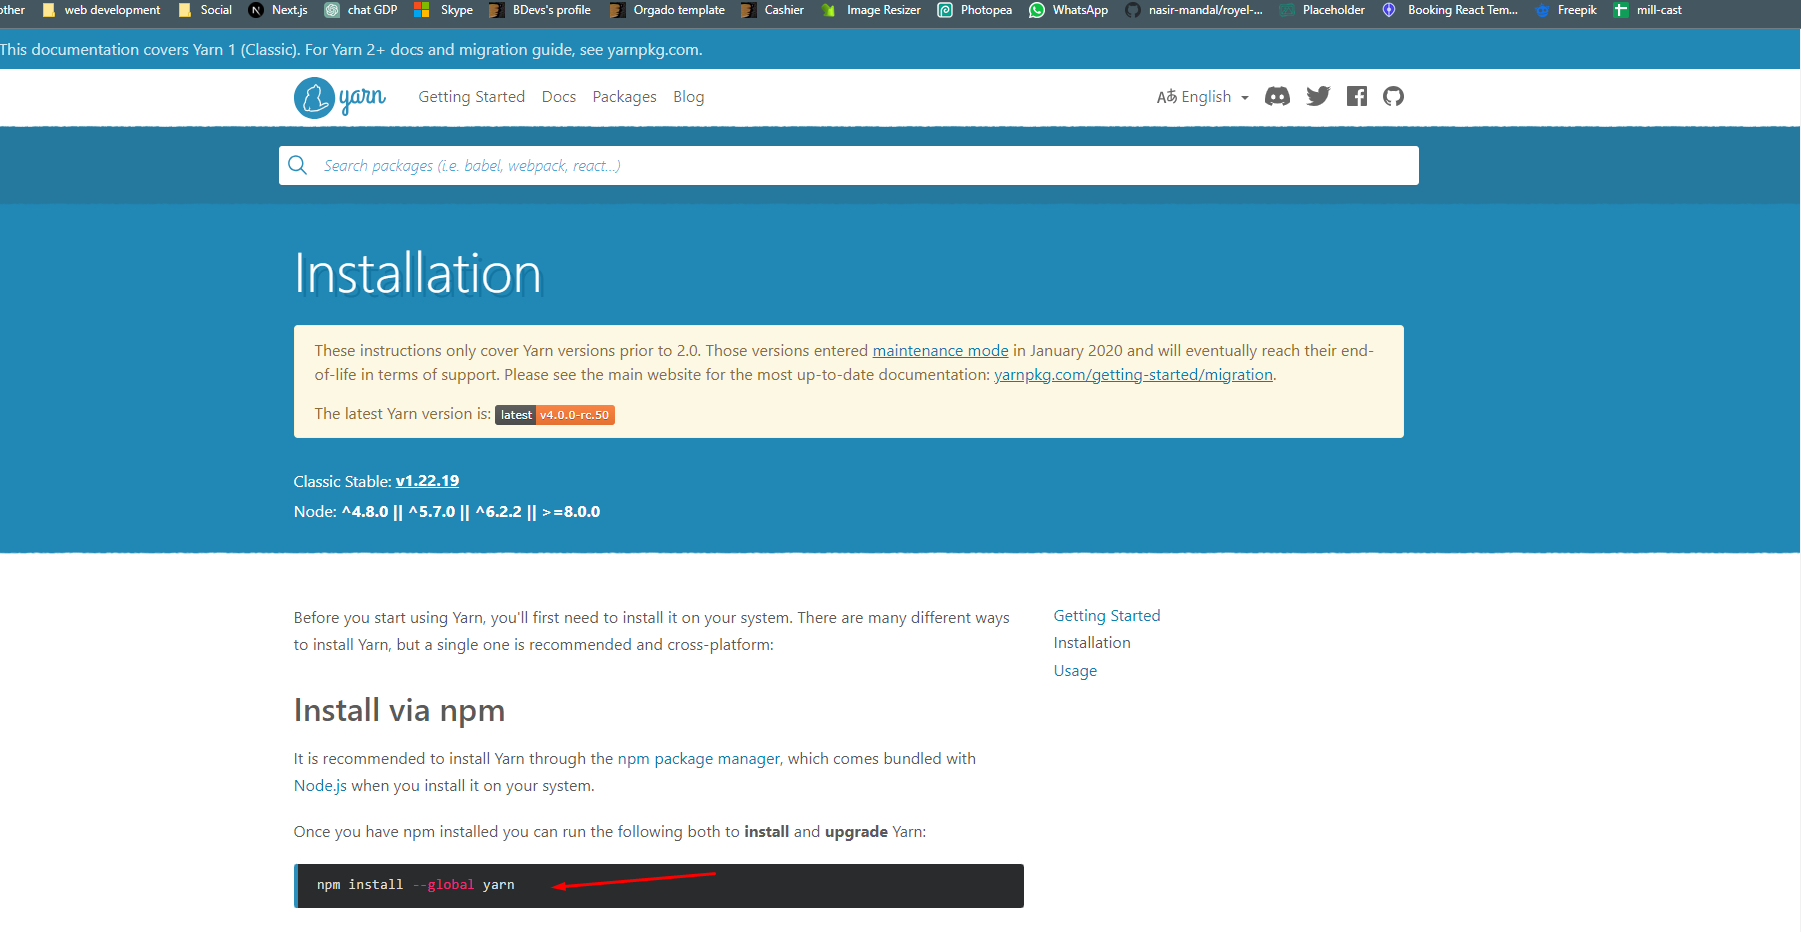Open the web development bookmark folder
The width and height of the screenshot is (1801, 932).
tap(101, 10)
